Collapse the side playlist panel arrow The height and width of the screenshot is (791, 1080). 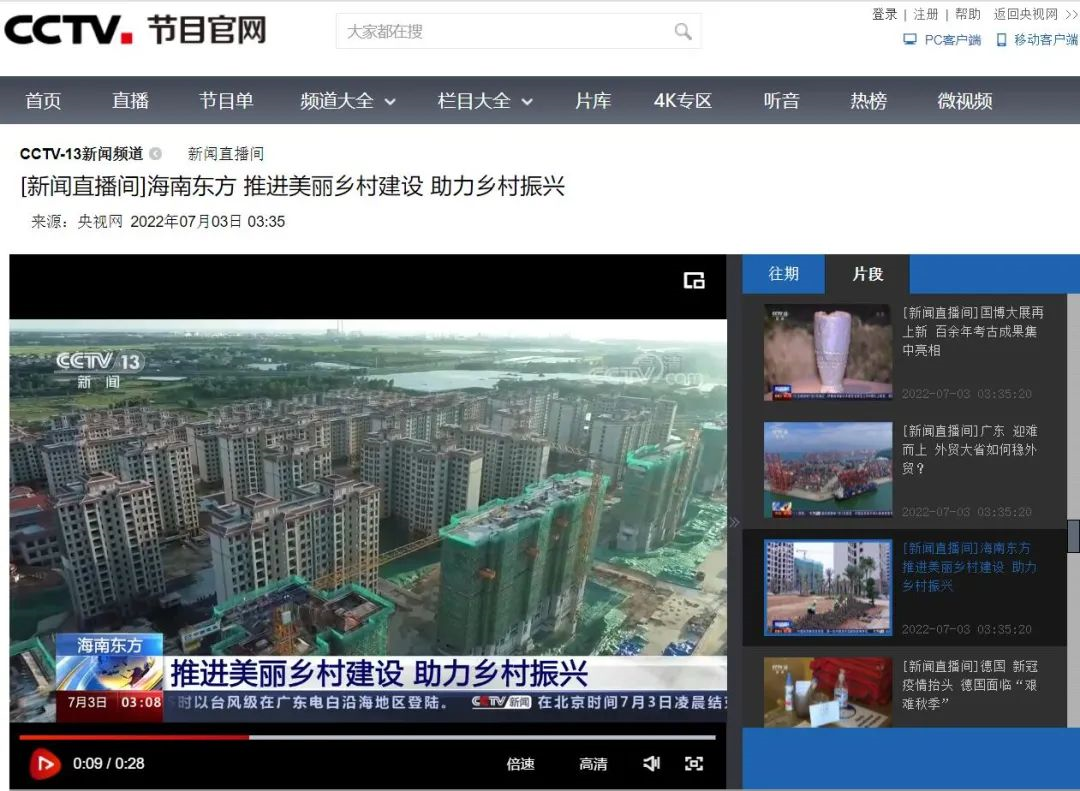tap(734, 522)
